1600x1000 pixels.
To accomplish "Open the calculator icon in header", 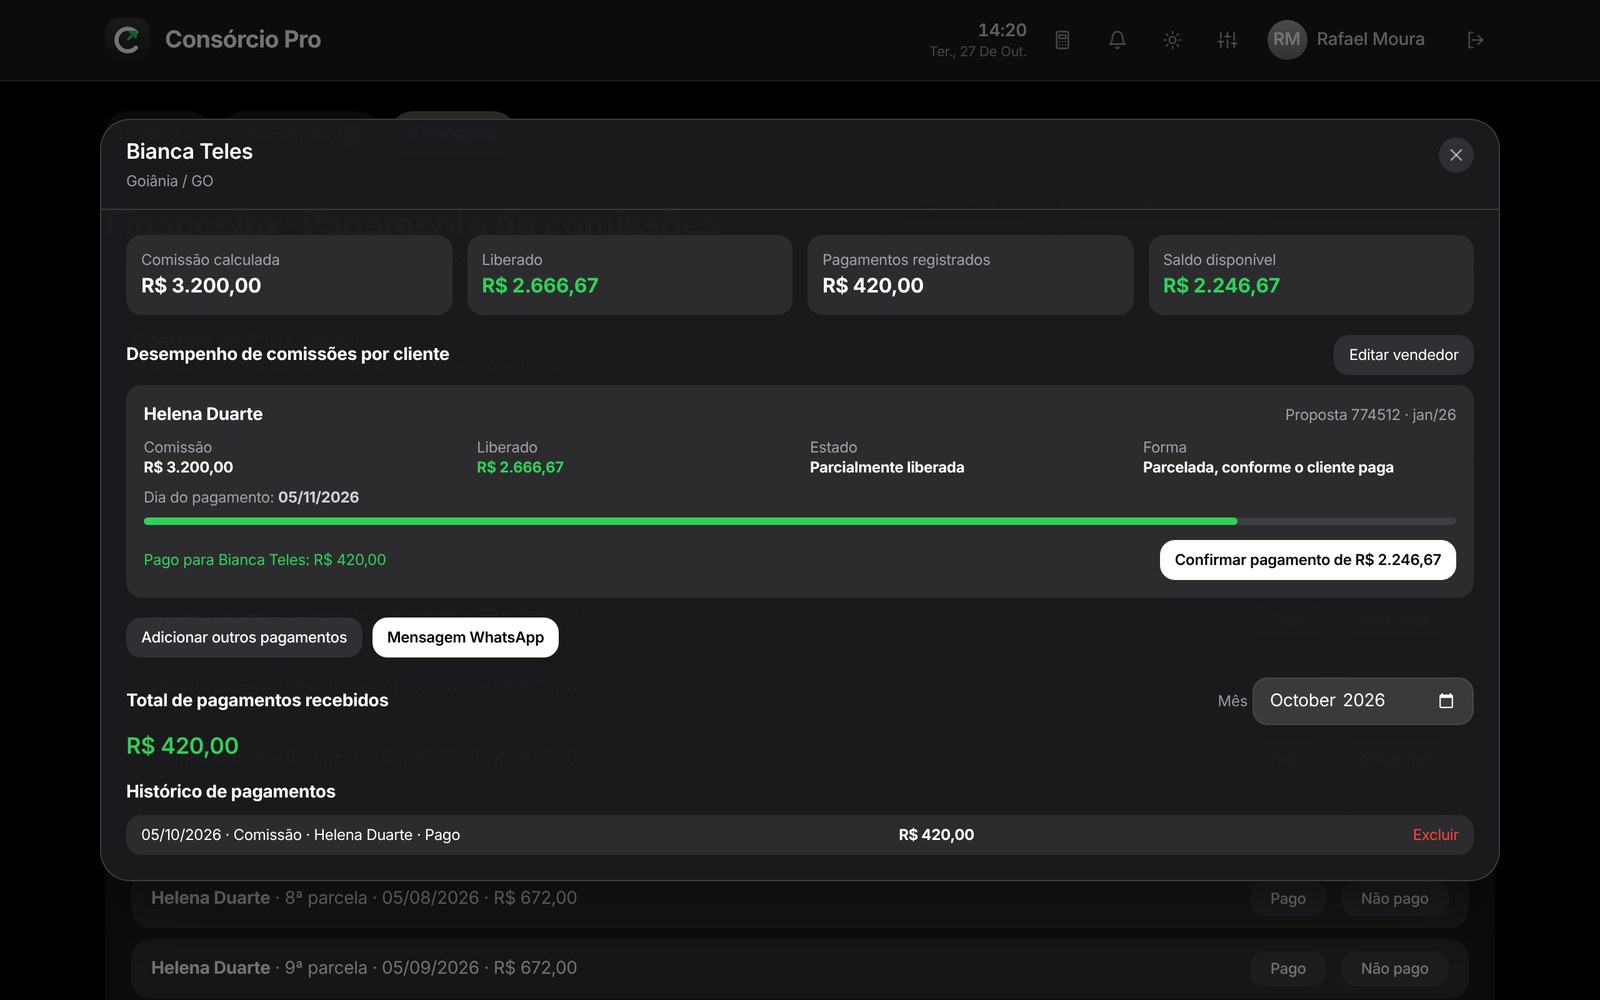I will point(1062,40).
